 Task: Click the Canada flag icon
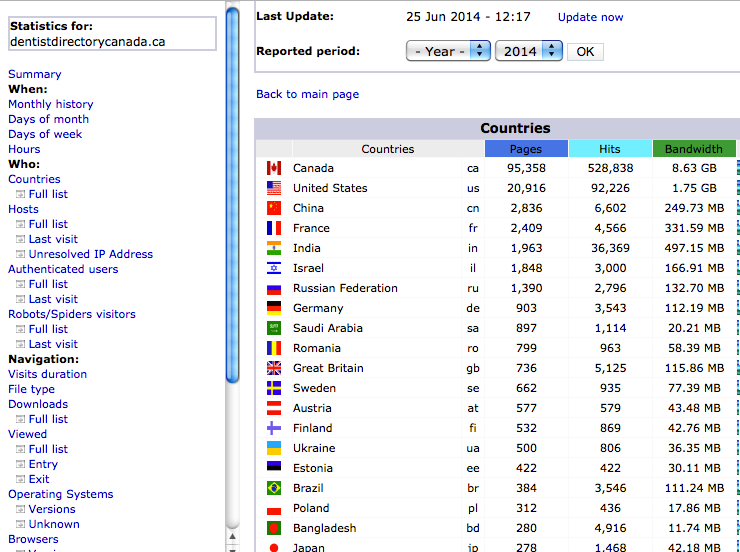[x=274, y=168]
